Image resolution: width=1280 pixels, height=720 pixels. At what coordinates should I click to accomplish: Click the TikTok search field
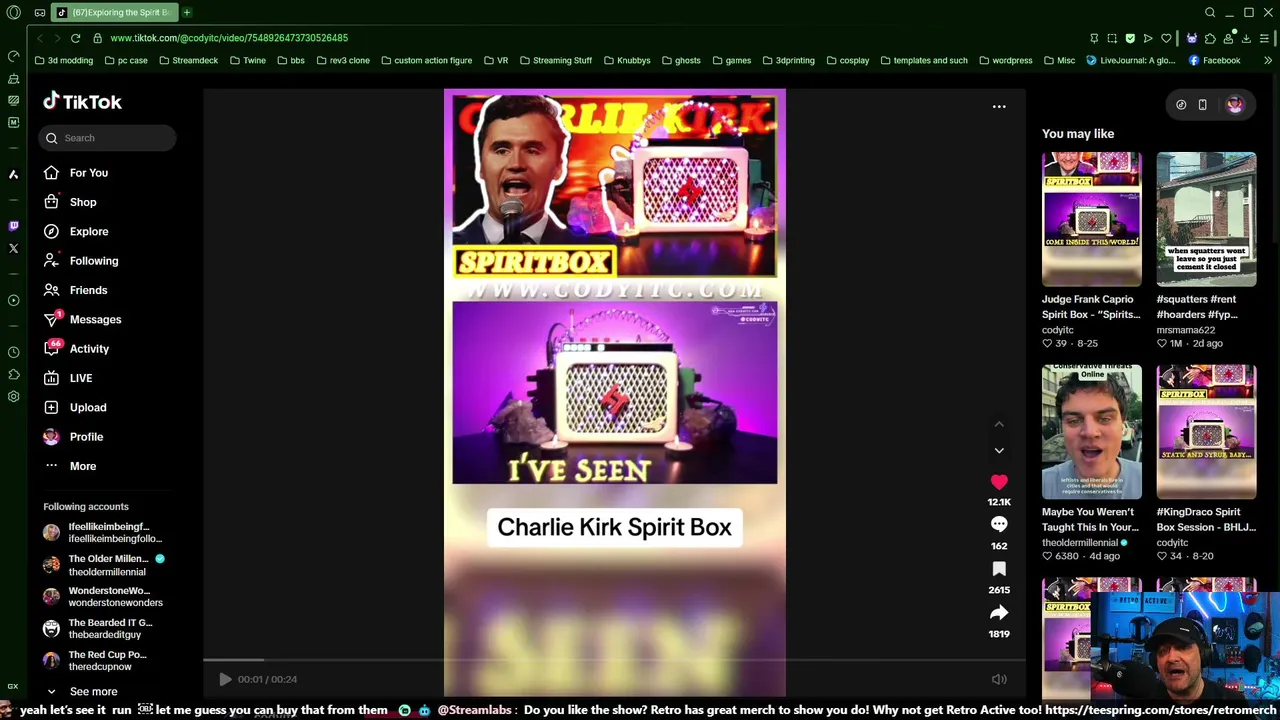tap(108, 138)
